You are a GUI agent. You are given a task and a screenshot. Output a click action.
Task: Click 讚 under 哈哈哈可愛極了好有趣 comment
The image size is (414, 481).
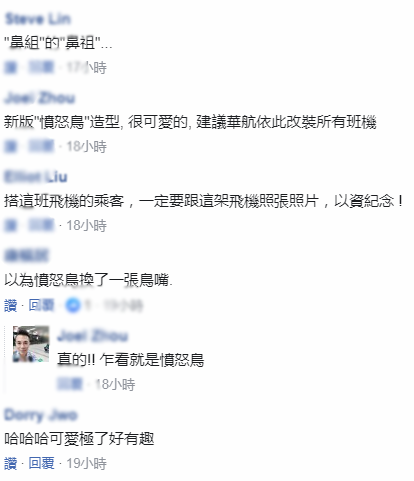(x=10, y=463)
